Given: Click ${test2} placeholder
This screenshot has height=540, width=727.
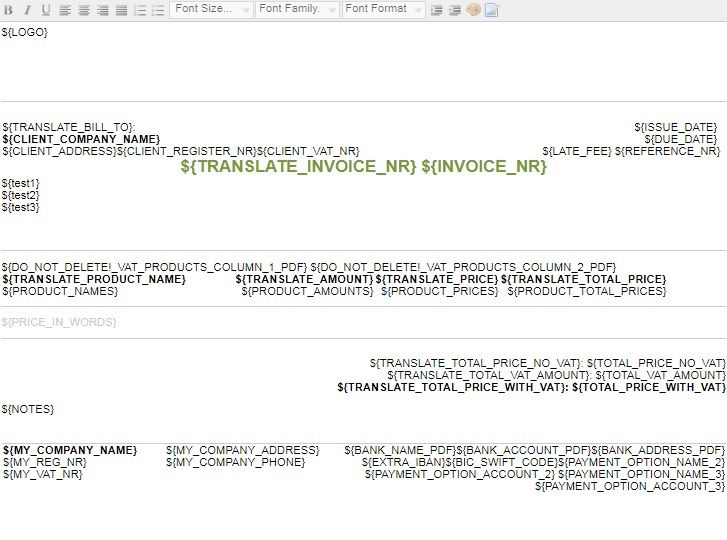Looking at the screenshot, I should click(x=21, y=195).
